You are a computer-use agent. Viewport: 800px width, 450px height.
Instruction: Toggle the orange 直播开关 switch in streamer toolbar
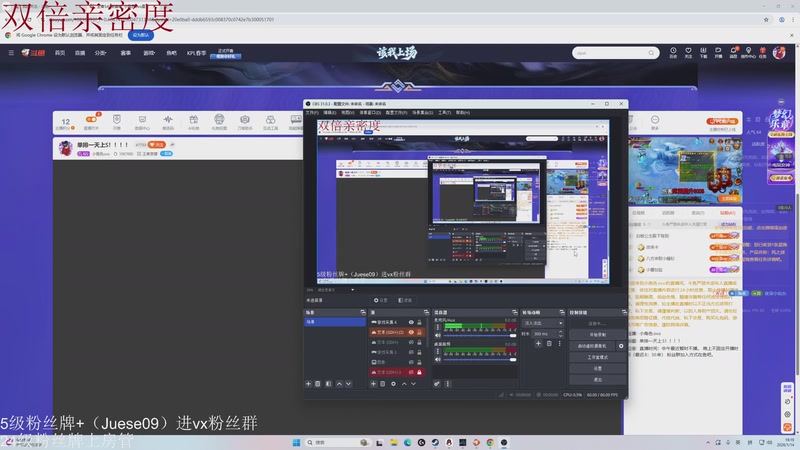(x=91, y=119)
